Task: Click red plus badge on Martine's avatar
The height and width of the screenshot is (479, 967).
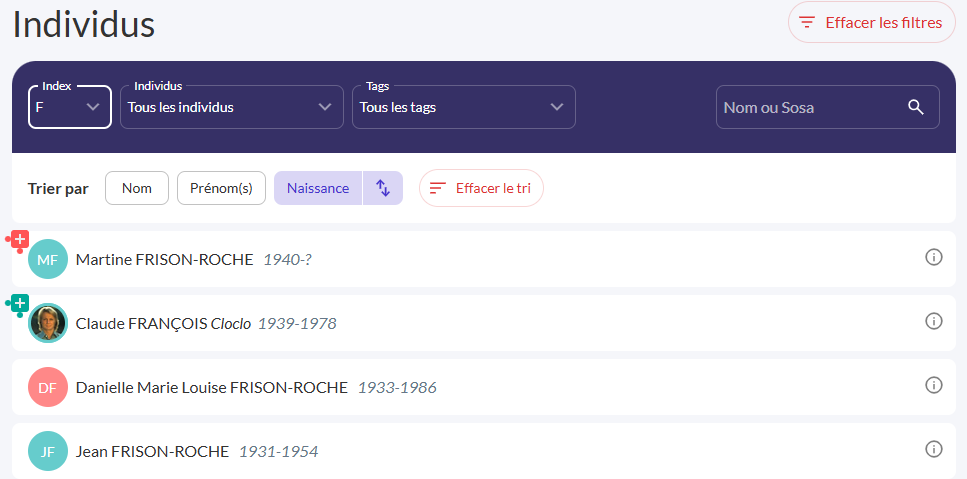Action: tap(19, 239)
